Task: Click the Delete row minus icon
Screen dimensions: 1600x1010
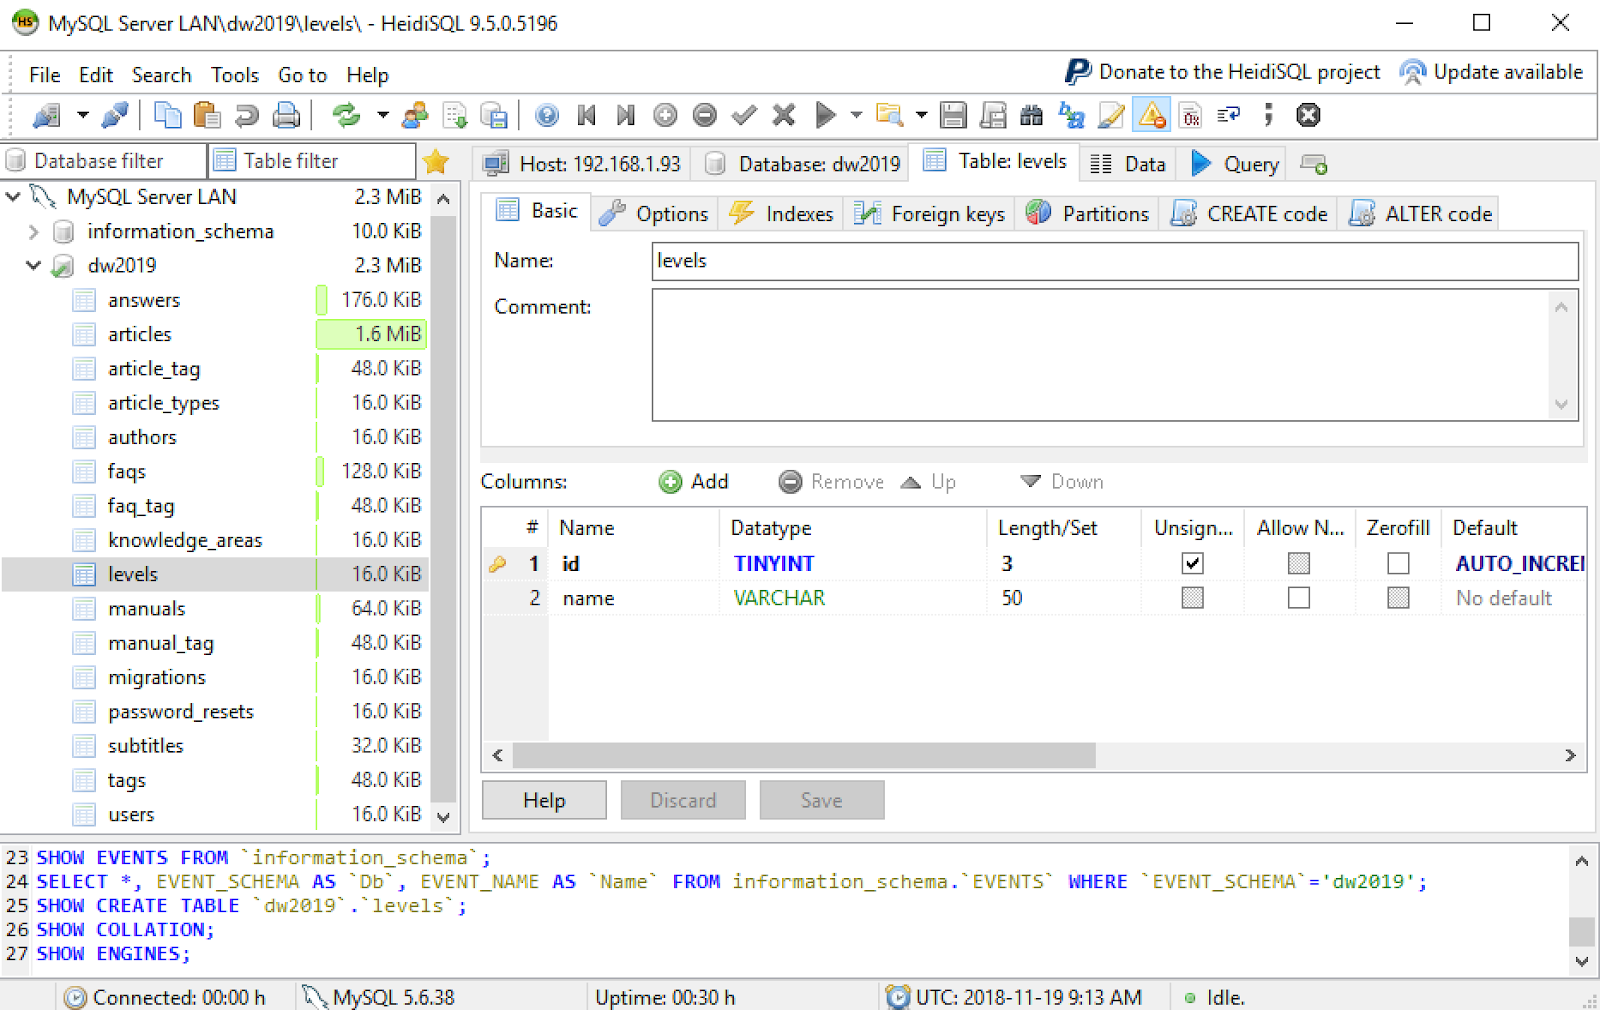Action: coord(705,116)
